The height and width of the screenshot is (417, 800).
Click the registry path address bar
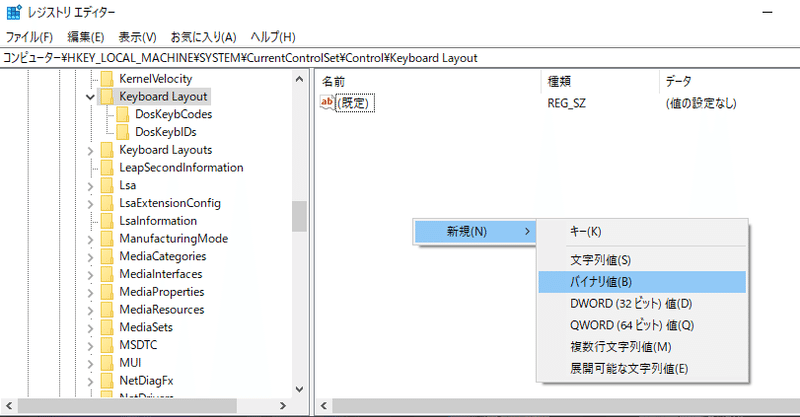[400, 58]
